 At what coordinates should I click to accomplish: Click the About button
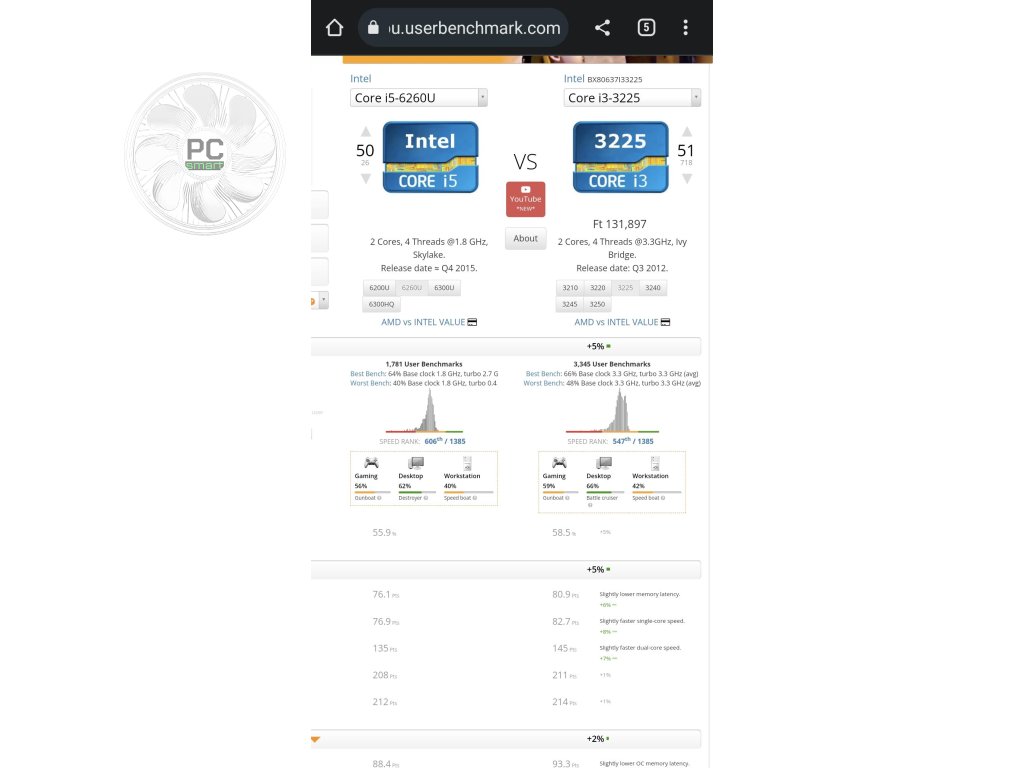pos(526,238)
